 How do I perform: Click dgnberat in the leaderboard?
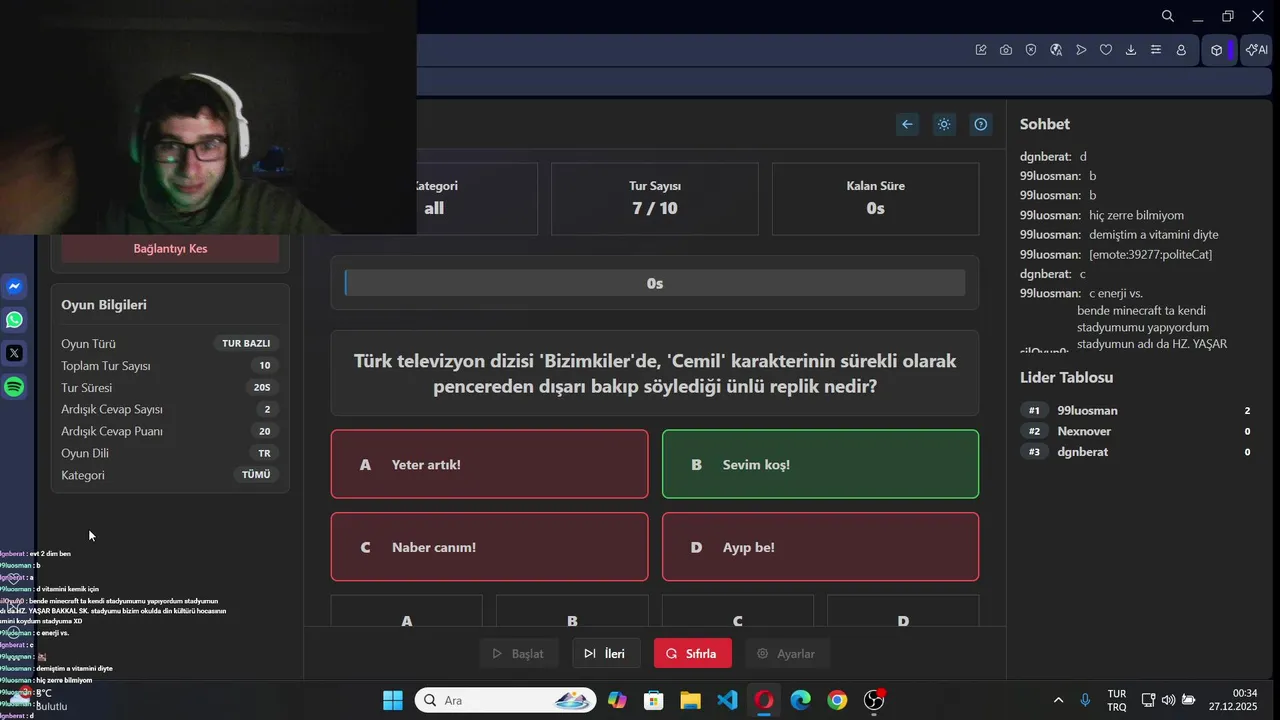(1082, 452)
